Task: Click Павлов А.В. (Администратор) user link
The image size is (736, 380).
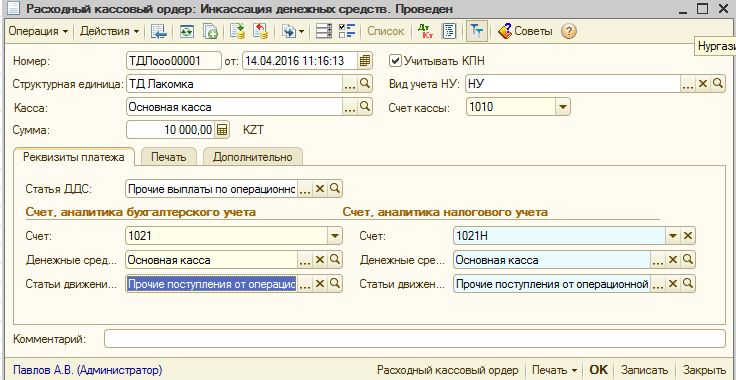Action: click(88, 370)
